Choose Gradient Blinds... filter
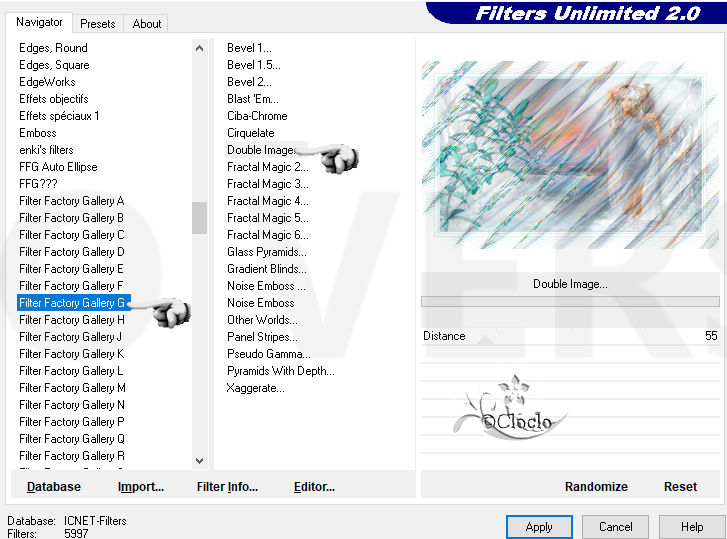 pyautogui.click(x=267, y=269)
